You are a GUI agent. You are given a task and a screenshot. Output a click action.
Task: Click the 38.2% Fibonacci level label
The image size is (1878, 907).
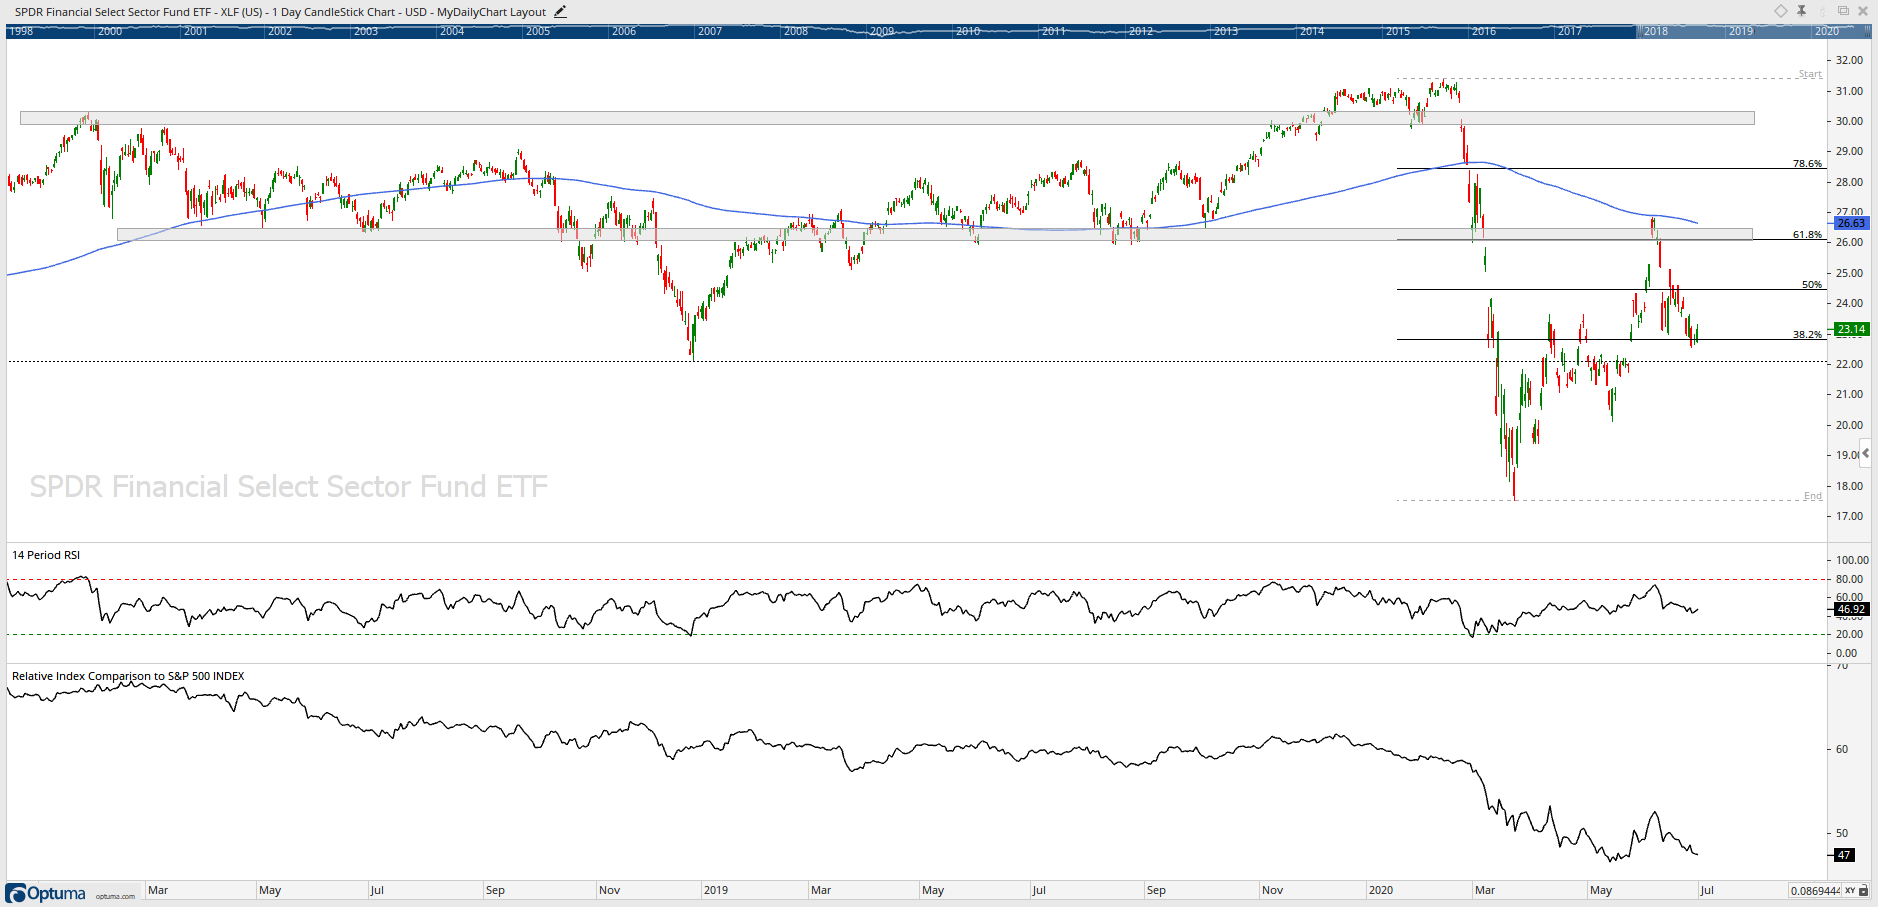[x=1807, y=334]
